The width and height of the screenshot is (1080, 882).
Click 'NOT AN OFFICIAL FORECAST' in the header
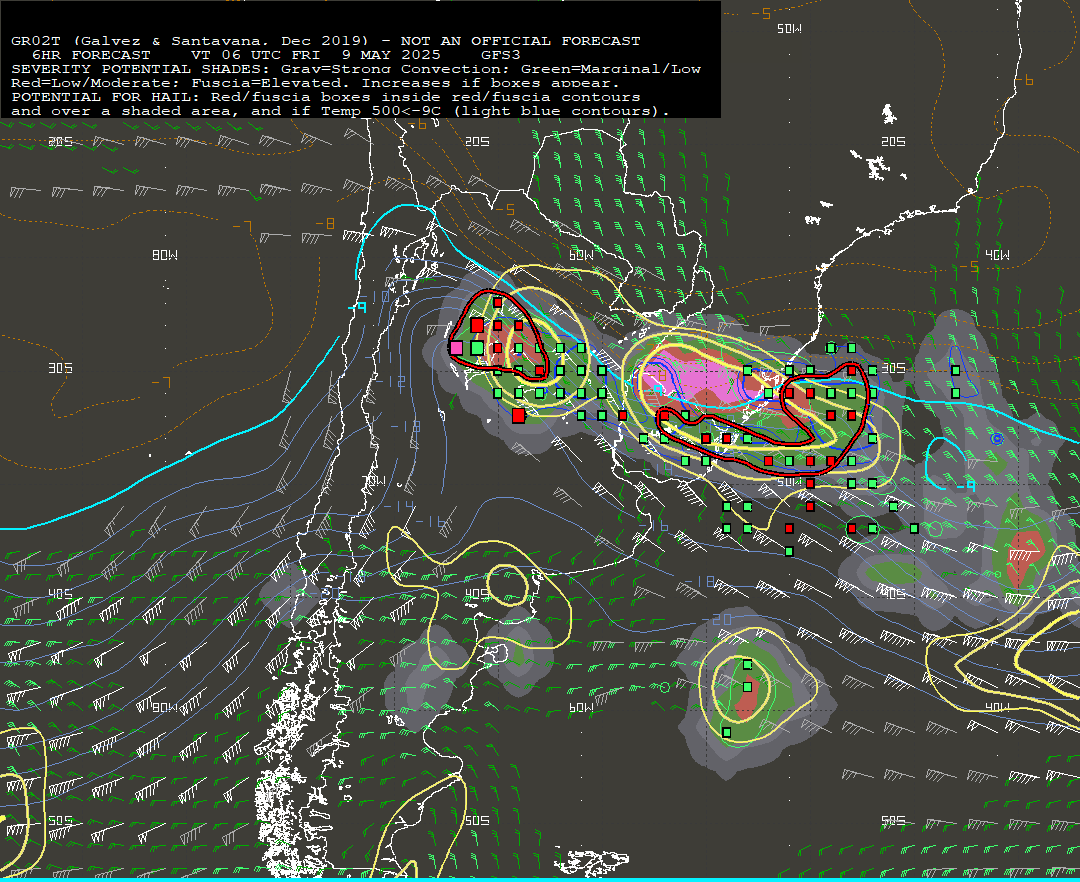[x=521, y=41]
